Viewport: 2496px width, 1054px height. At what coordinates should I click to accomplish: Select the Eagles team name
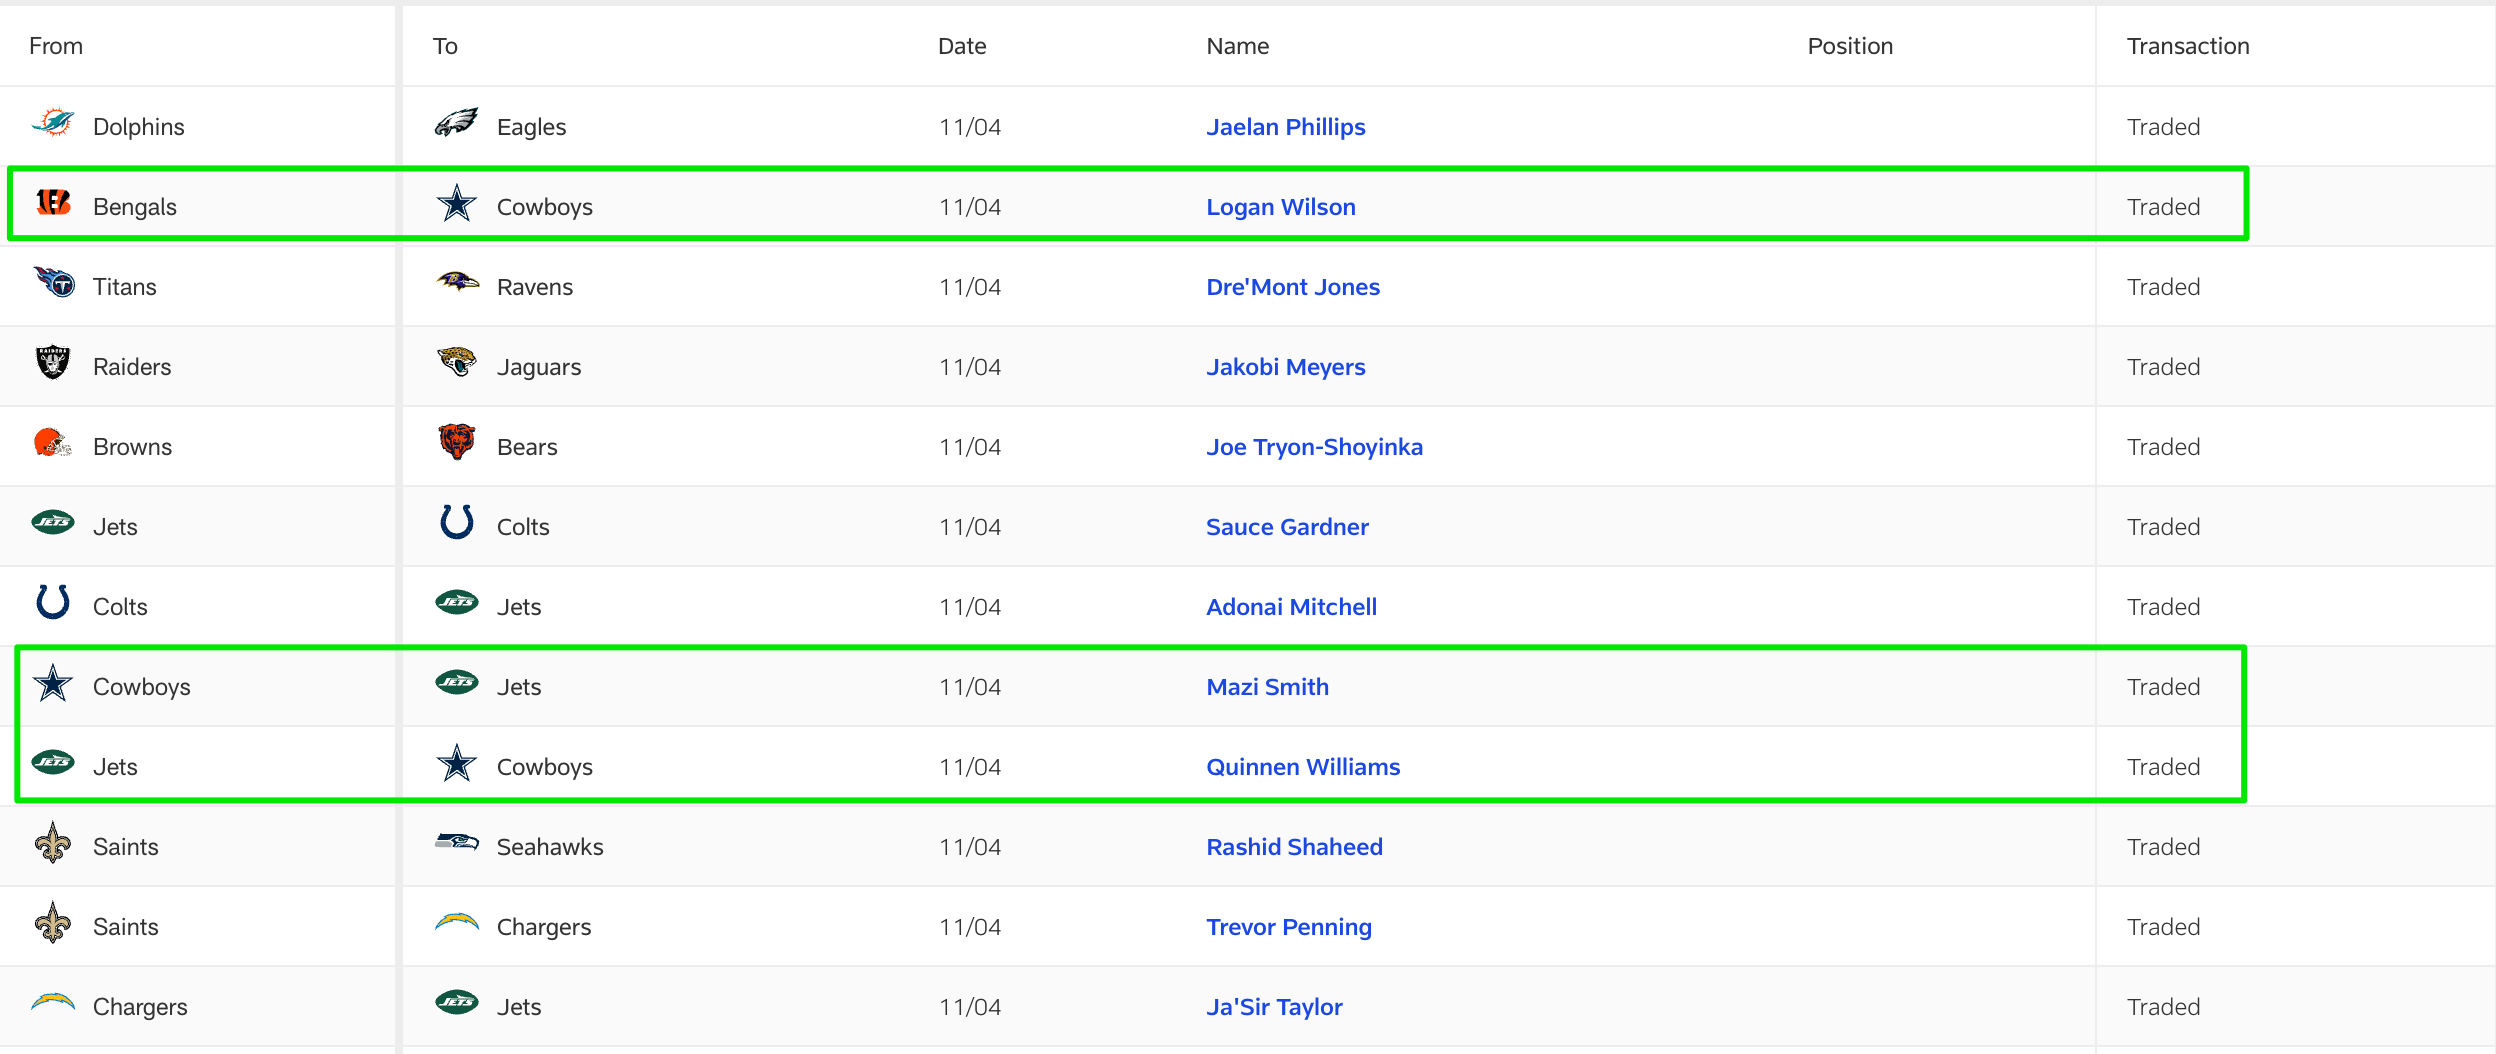(531, 127)
